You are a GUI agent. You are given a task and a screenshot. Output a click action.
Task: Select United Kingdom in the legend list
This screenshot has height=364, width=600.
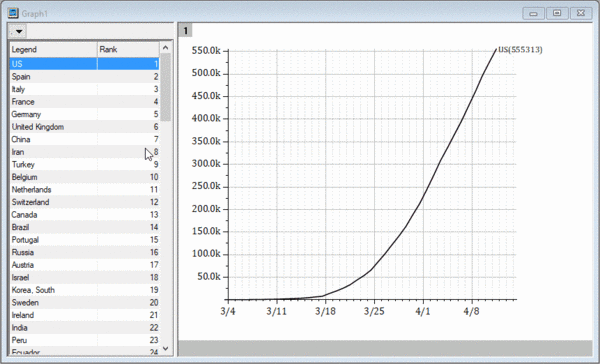85,127
